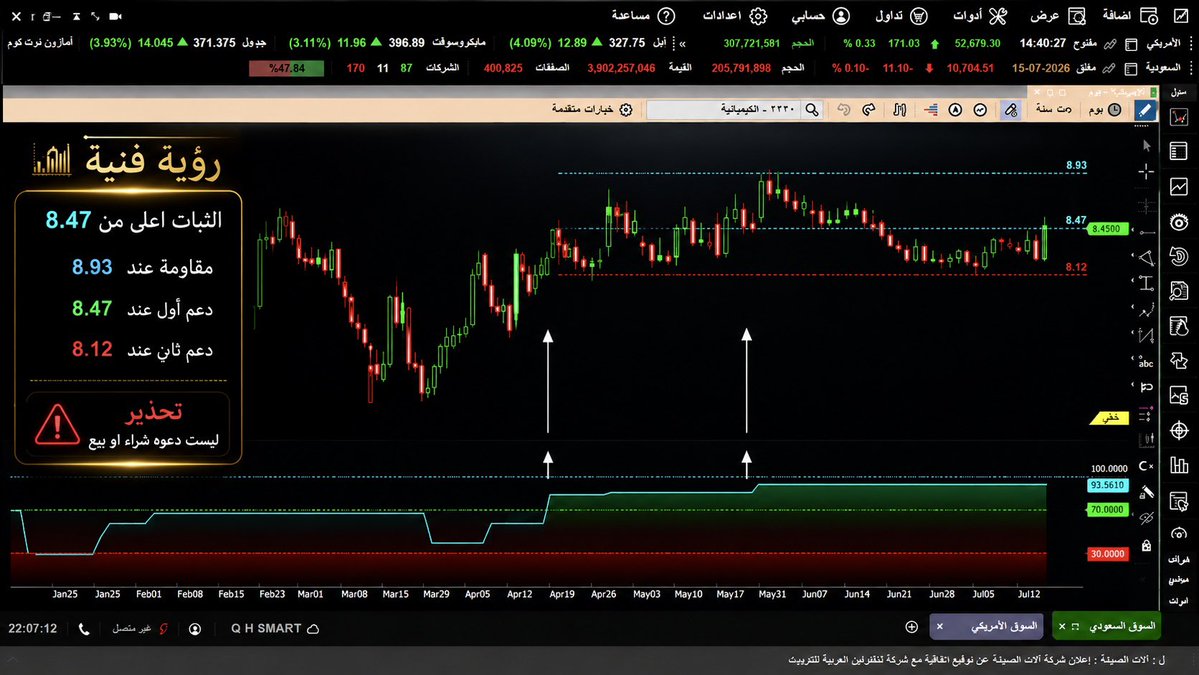Image resolution: width=1199 pixels, height=675 pixels.
Task: Click the red 30.0000 level label
Action: 1107,553
